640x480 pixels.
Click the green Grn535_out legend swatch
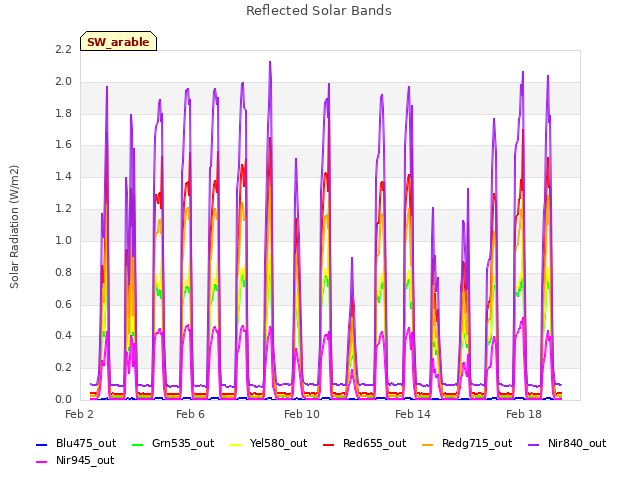(138, 444)
